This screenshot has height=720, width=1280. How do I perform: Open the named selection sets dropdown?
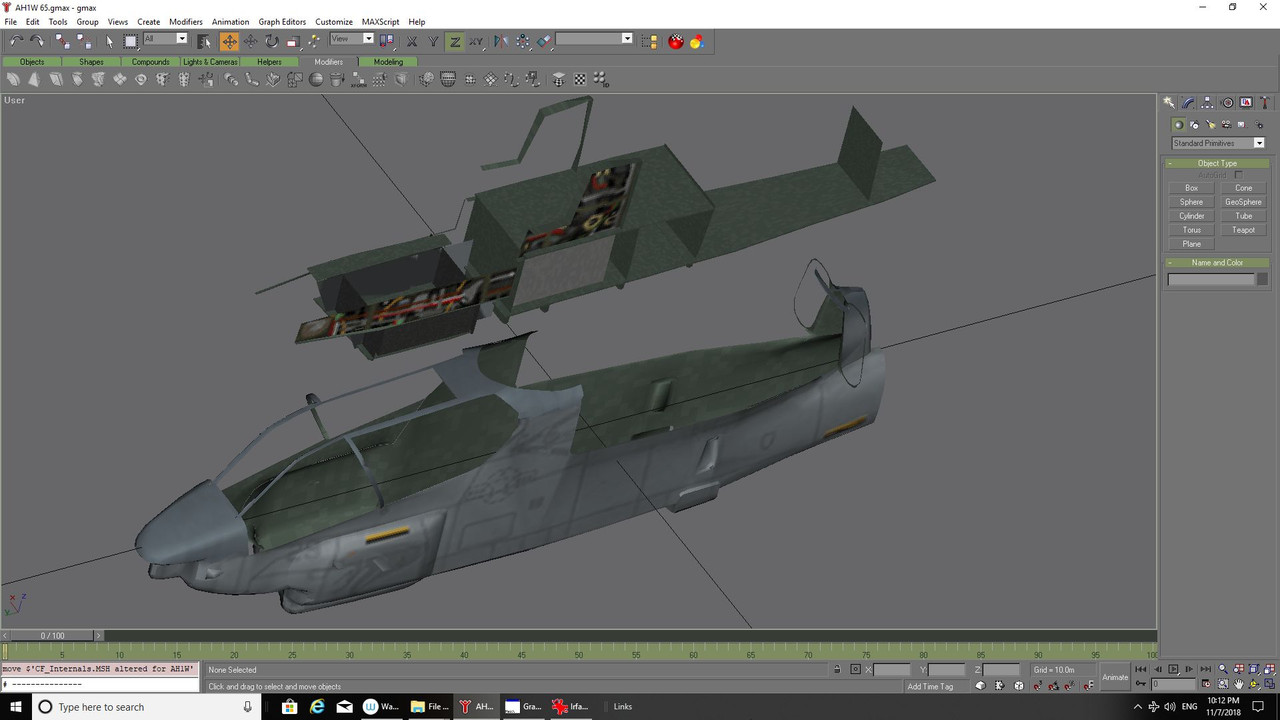pos(594,39)
